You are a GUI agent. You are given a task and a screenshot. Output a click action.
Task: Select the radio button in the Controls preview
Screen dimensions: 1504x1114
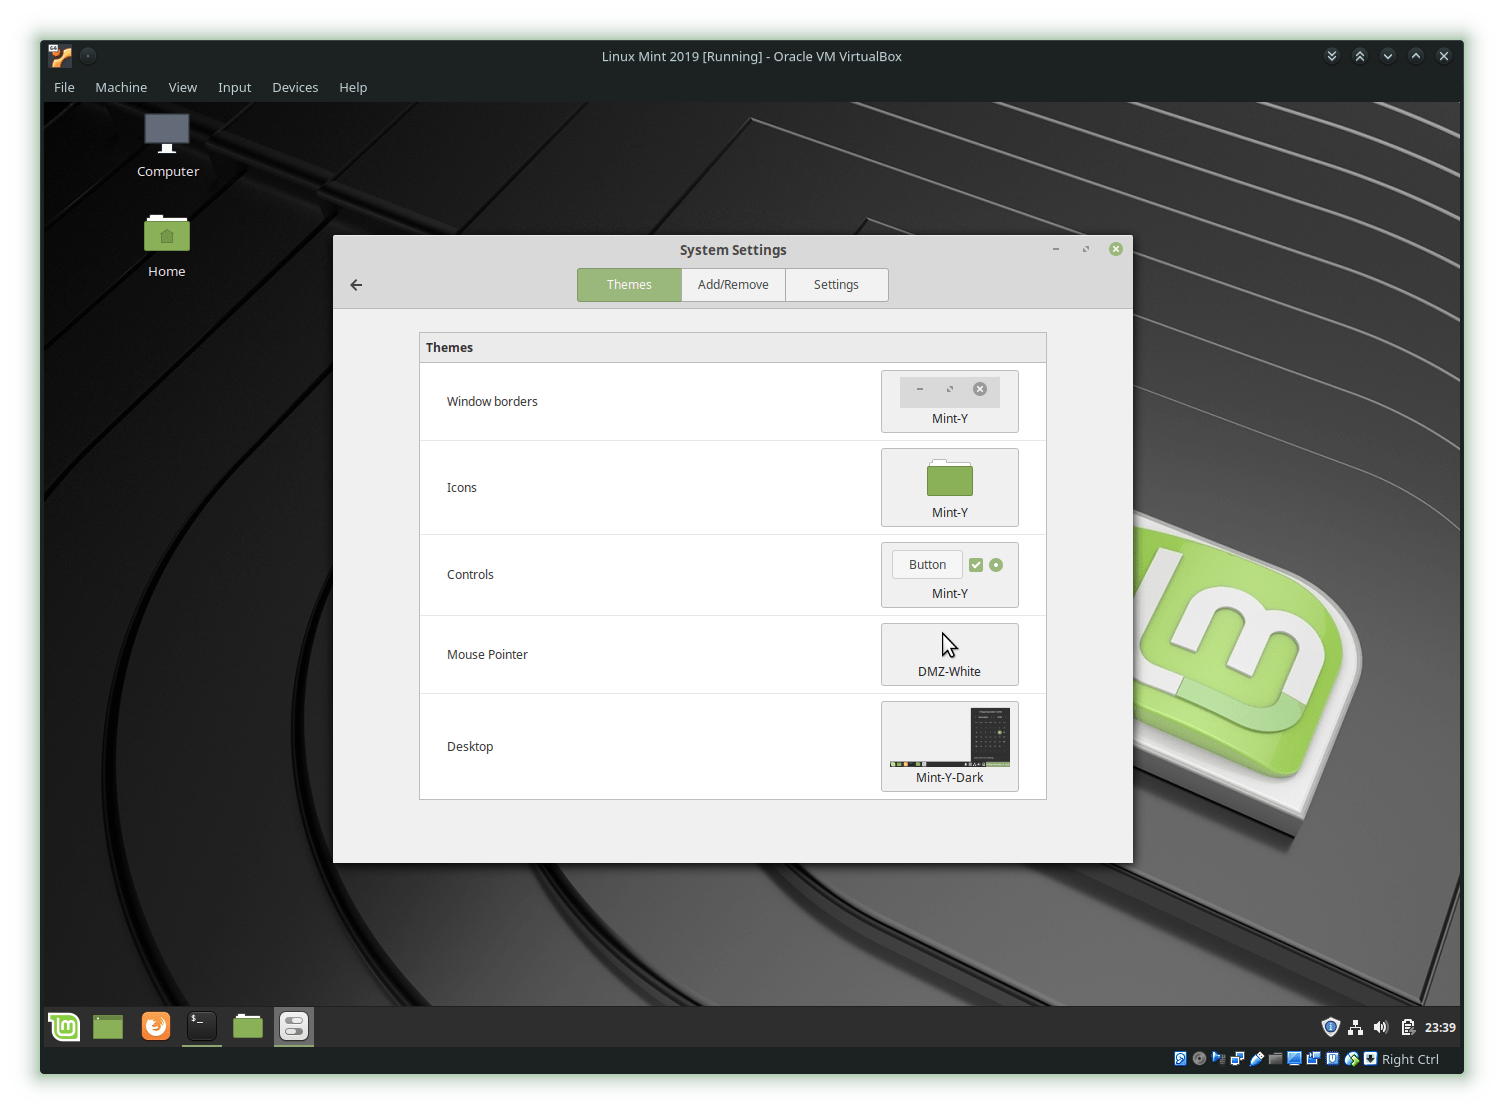pyautogui.click(x=995, y=564)
